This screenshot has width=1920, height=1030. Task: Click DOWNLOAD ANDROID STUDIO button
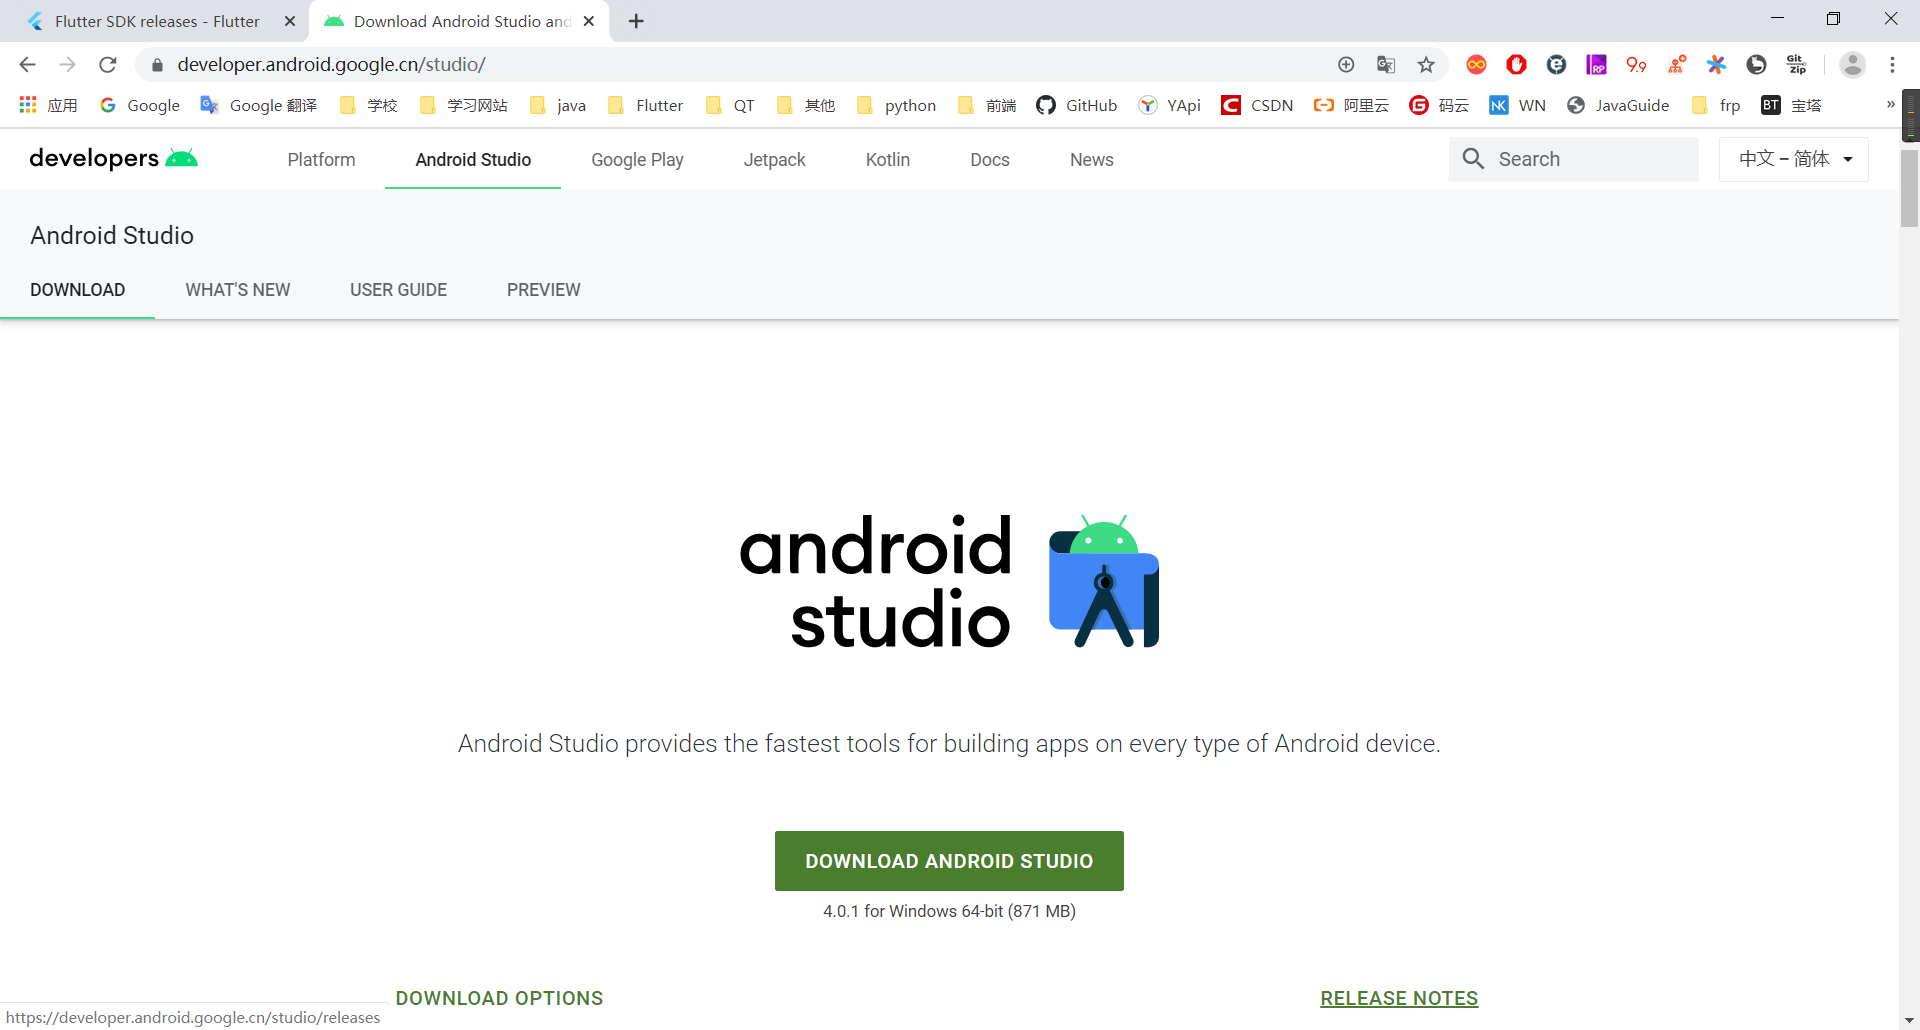pos(949,861)
